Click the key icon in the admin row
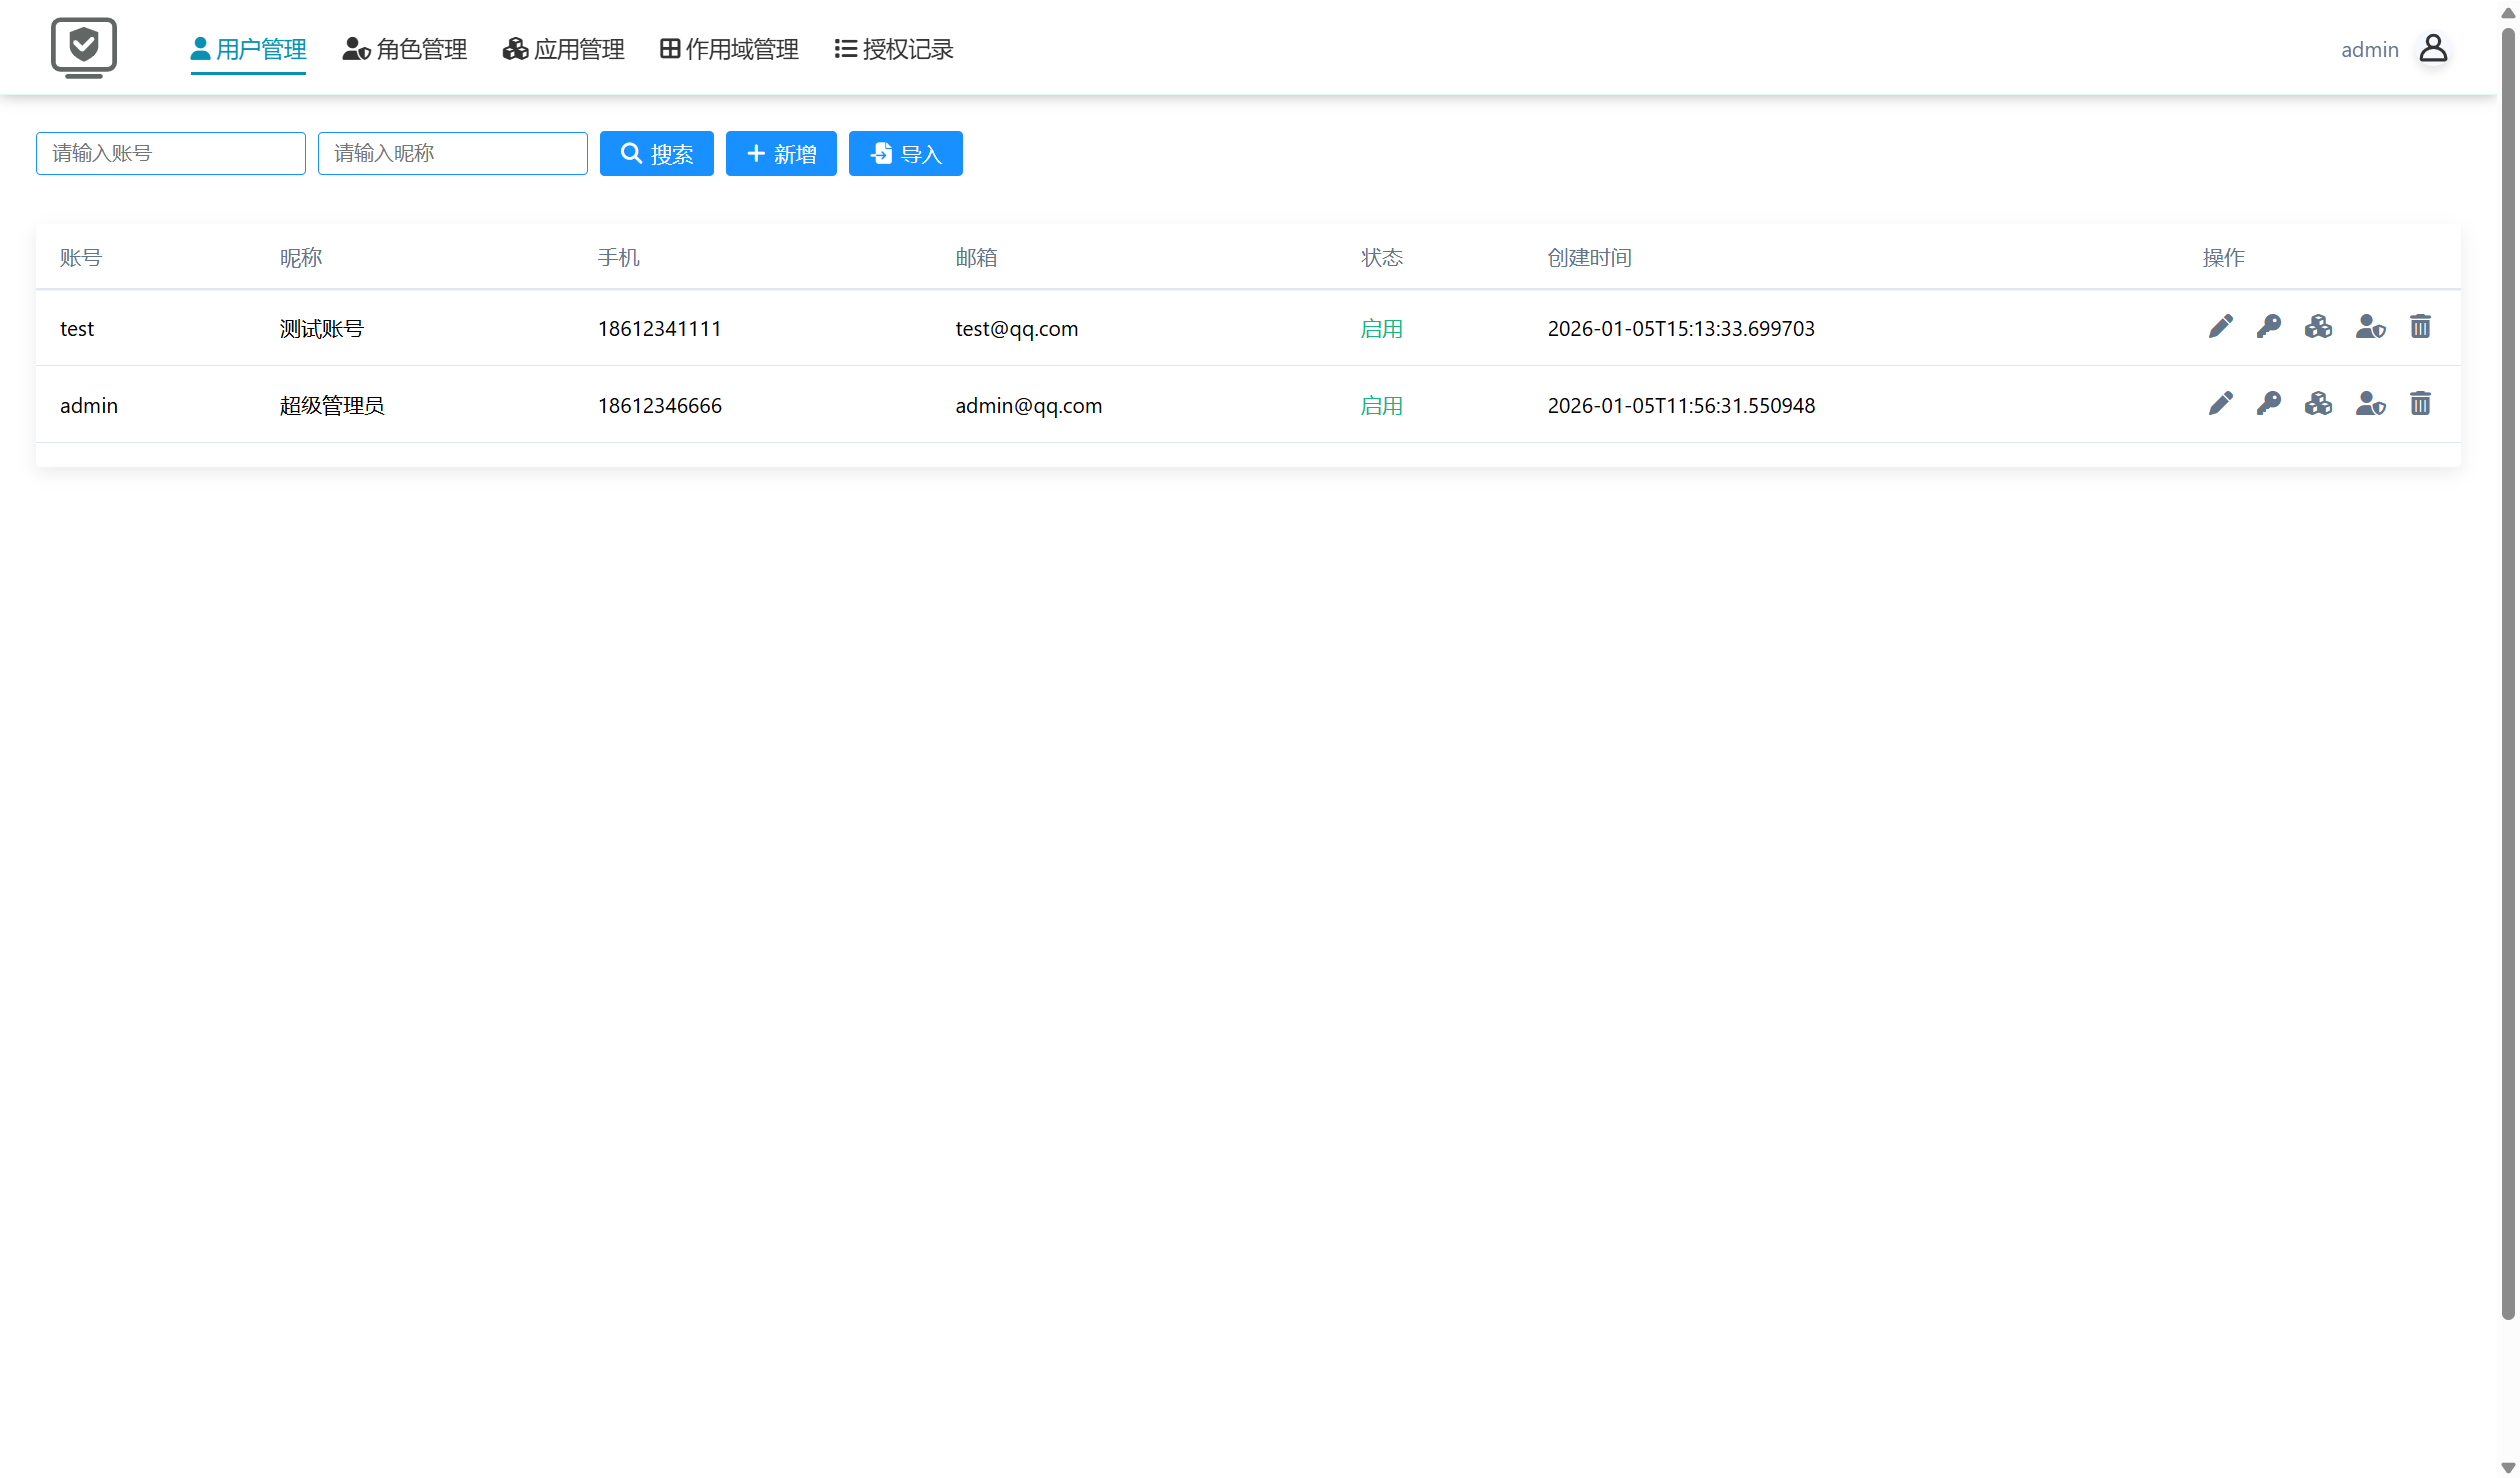 [x=2268, y=404]
